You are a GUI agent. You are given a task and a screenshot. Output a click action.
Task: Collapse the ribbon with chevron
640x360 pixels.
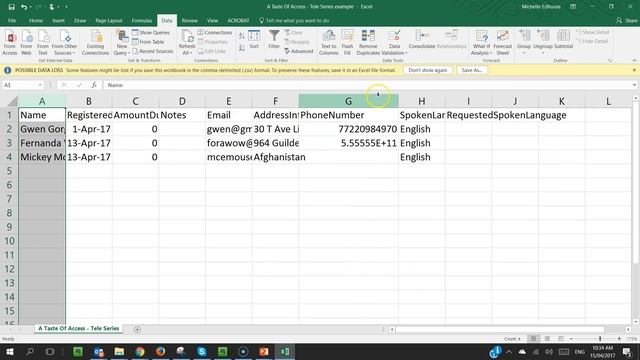pos(634,60)
